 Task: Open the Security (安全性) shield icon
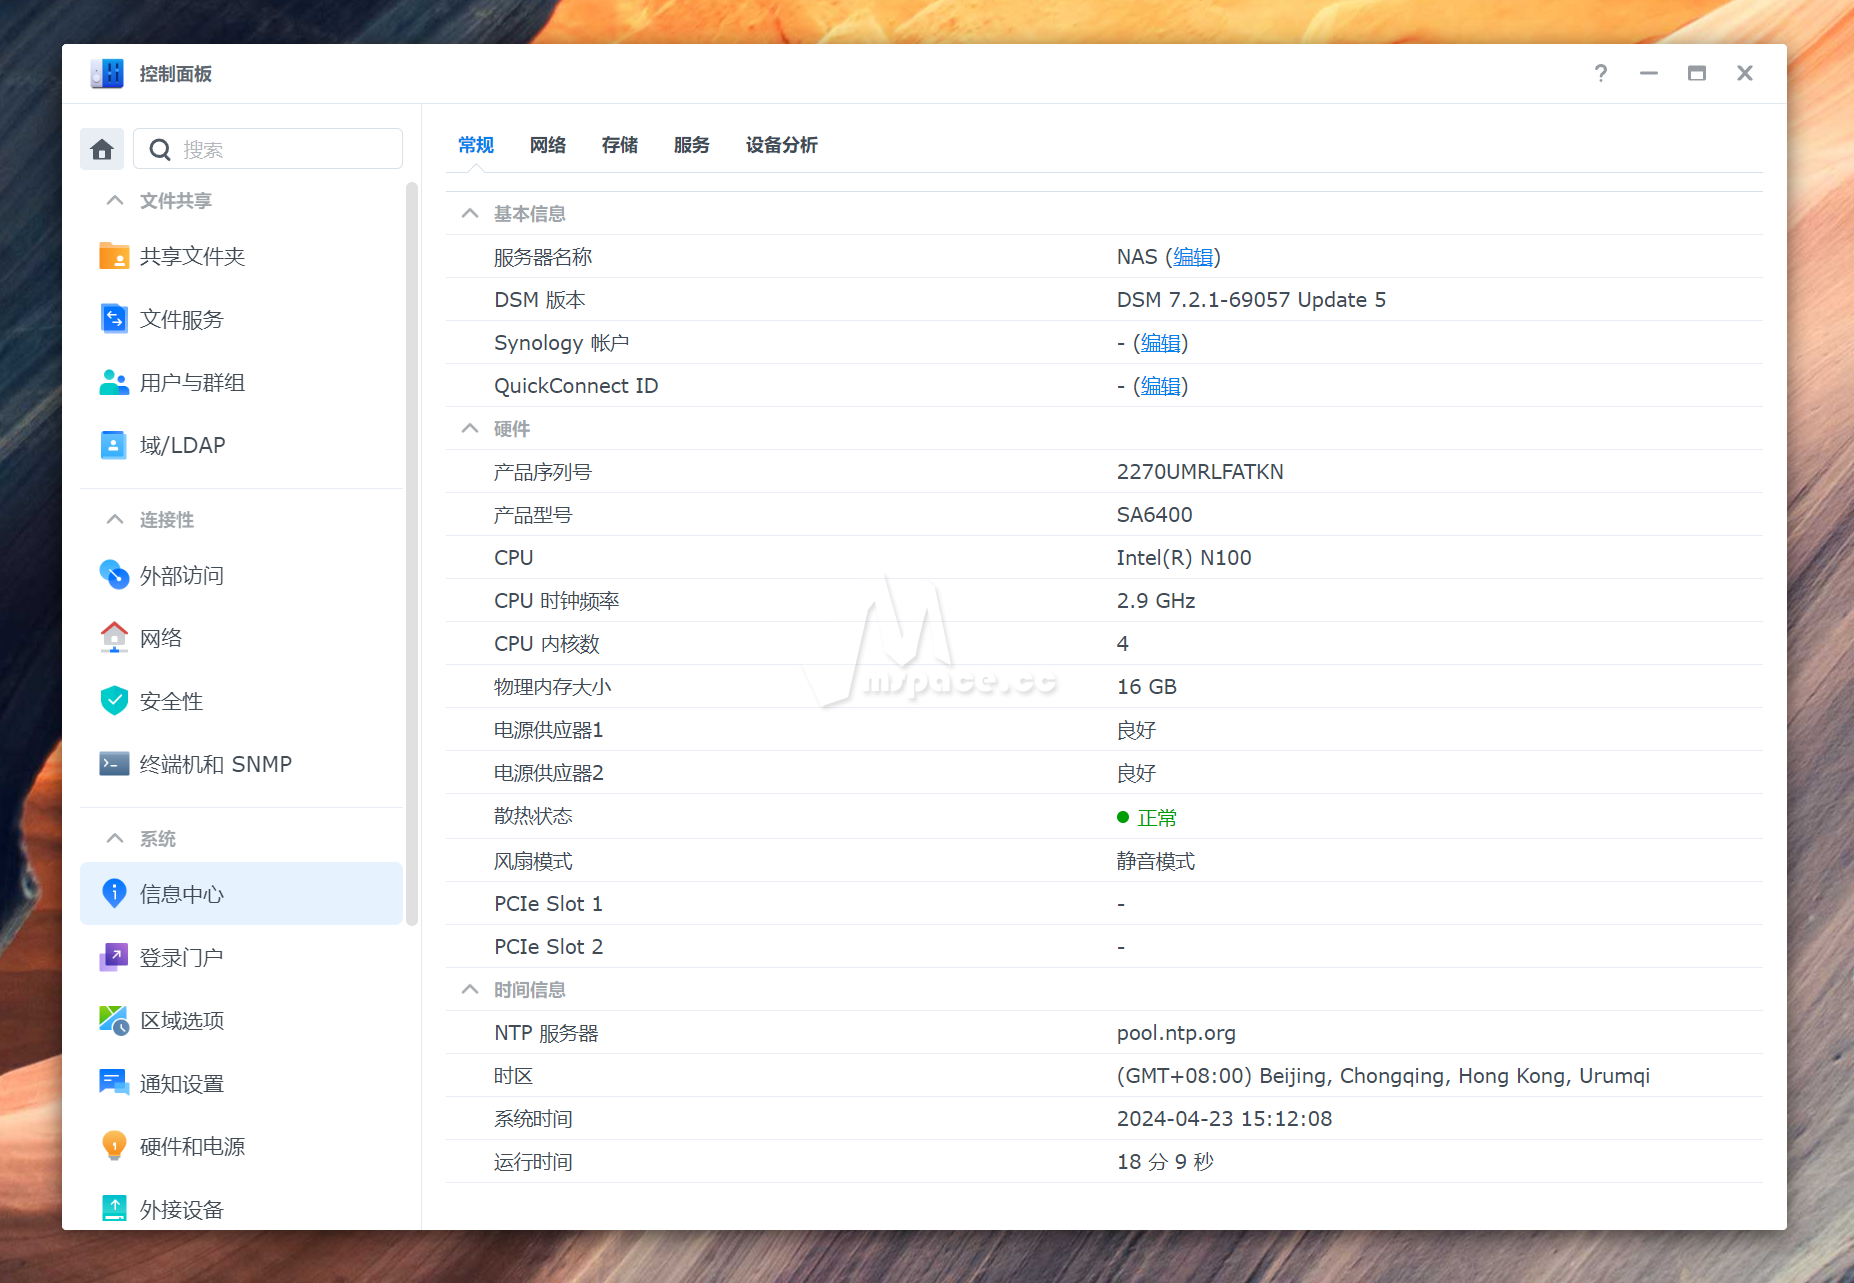click(114, 701)
